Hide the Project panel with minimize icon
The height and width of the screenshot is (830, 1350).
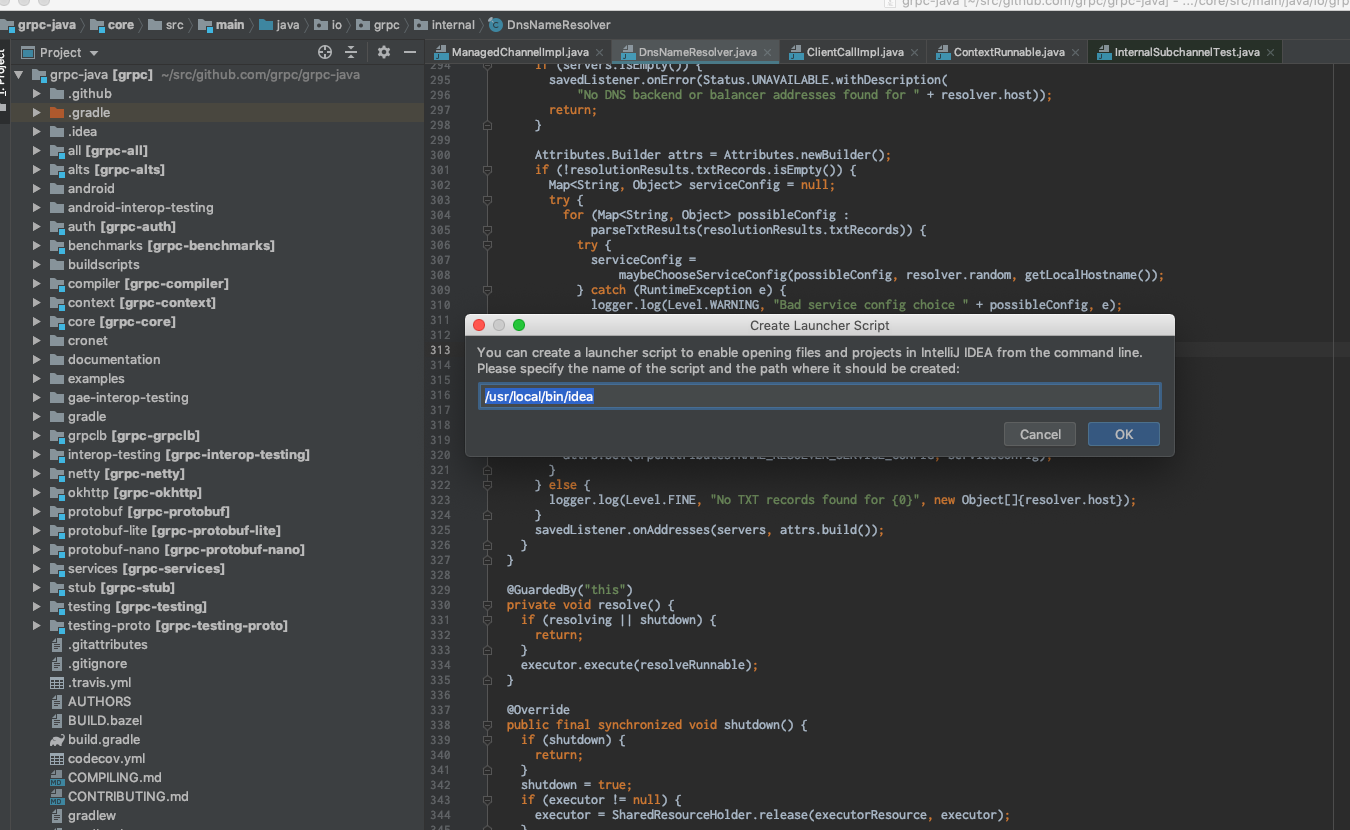[x=409, y=52]
